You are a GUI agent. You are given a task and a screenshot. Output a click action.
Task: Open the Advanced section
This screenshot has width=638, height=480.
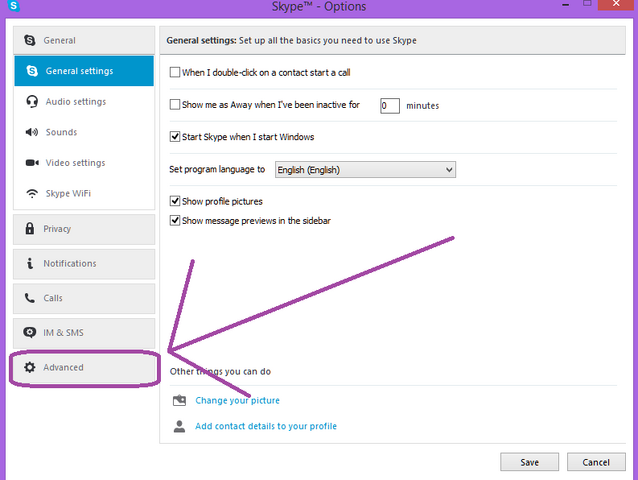(84, 368)
